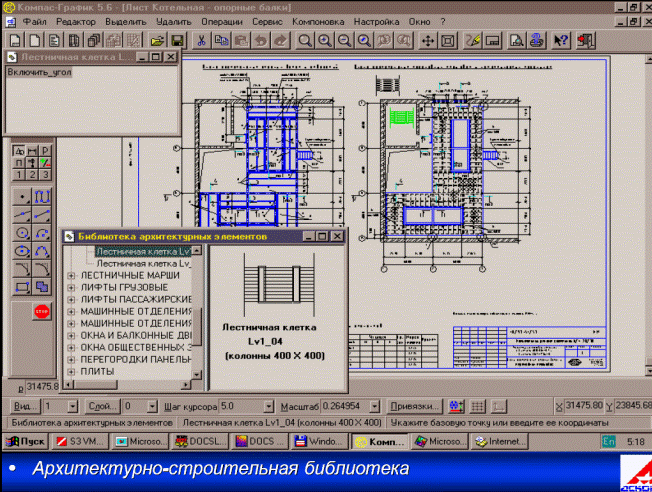Open the Компоновка menu
The width and height of the screenshot is (652, 492).
[x=318, y=22]
